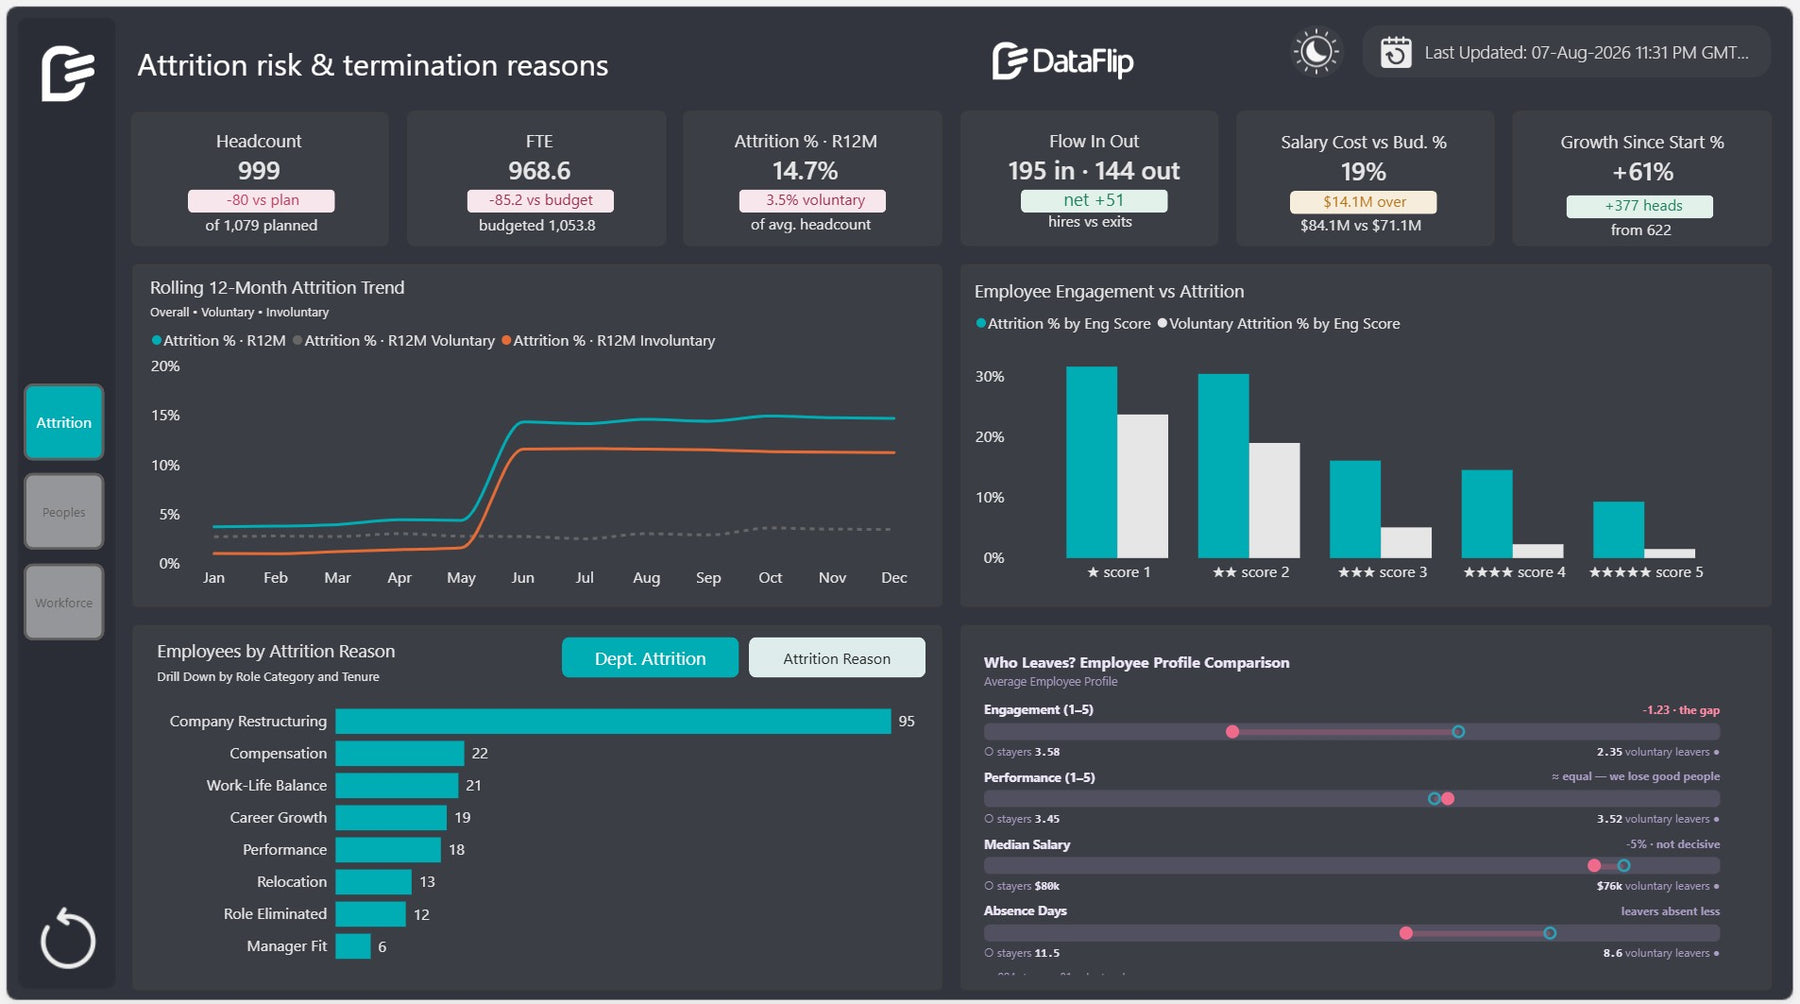Select the score 1 teal bar
The height and width of the screenshot is (1004, 1800).
pyautogui.click(x=1091, y=462)
